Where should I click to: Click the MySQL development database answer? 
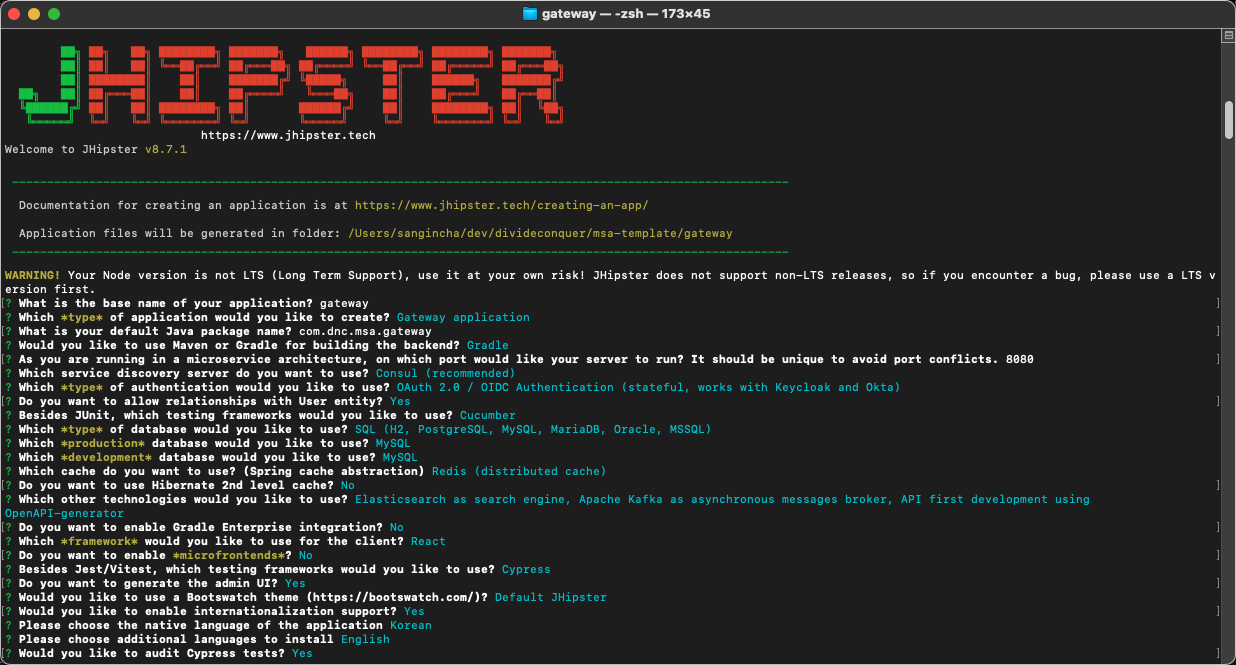(400, 457)
